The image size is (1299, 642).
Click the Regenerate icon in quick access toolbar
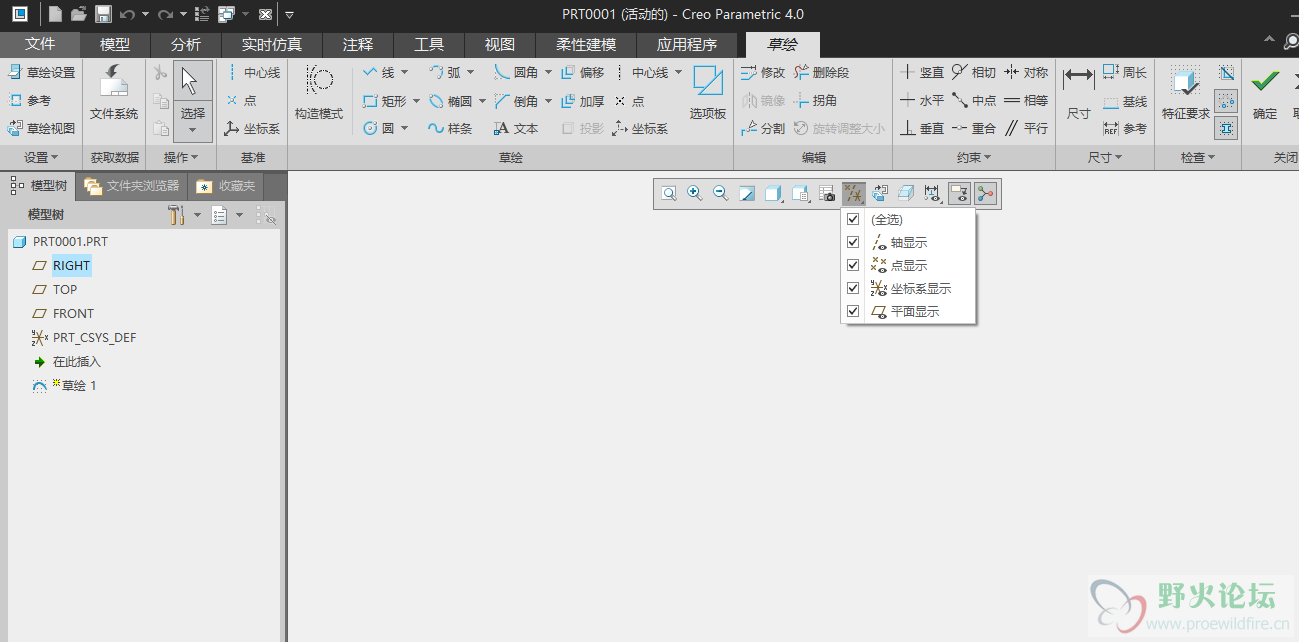tap(202, 14)
